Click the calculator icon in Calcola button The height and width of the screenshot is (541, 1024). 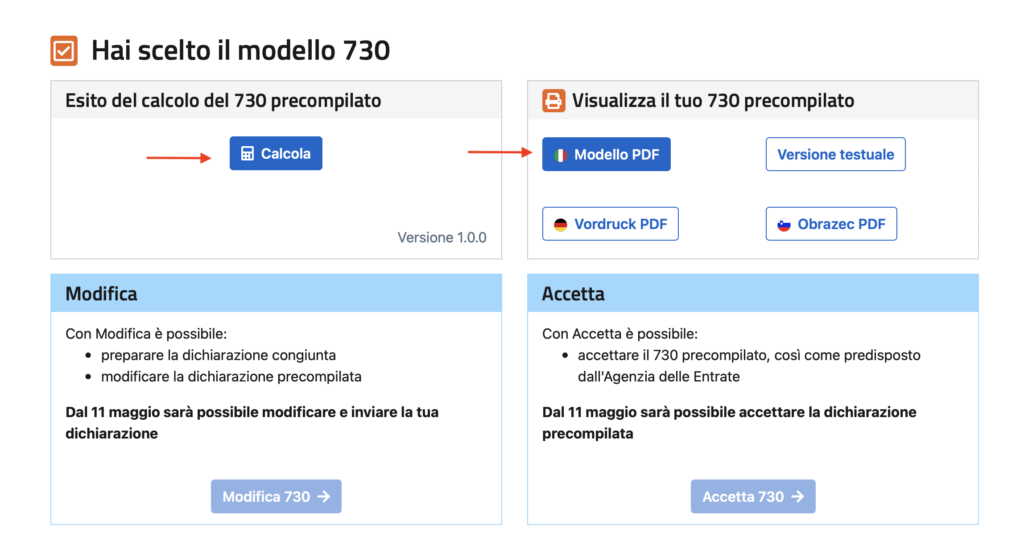(248, 154)
